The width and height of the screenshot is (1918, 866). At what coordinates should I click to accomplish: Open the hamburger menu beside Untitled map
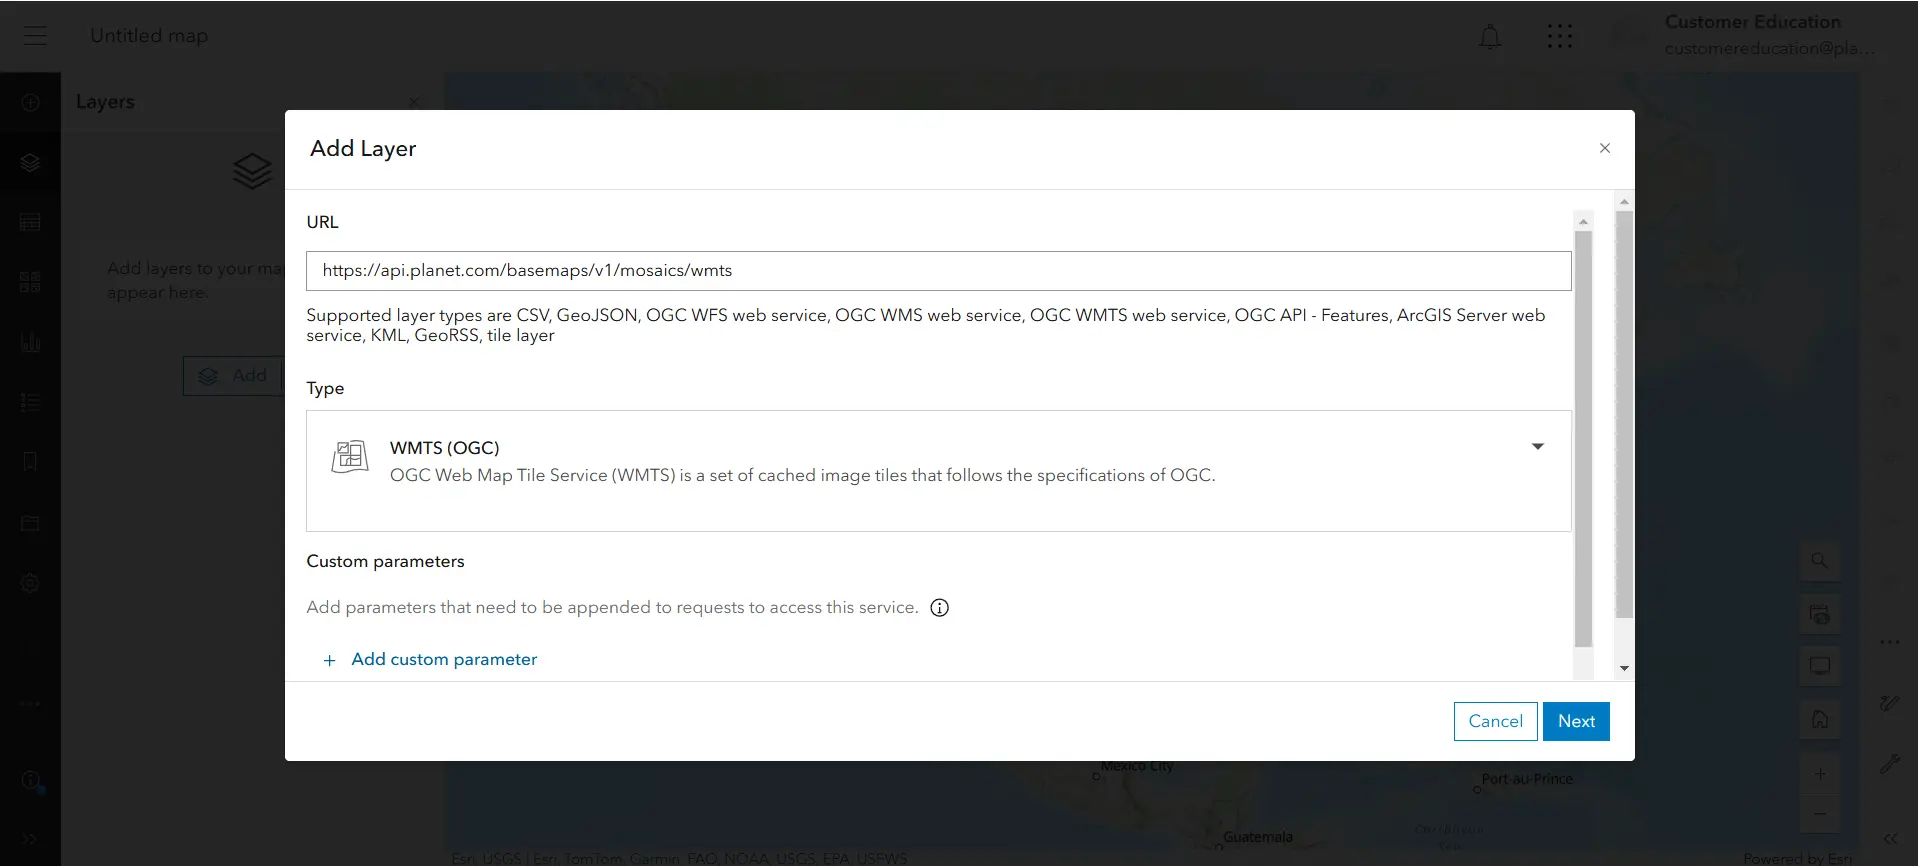[x=35, y=36]
